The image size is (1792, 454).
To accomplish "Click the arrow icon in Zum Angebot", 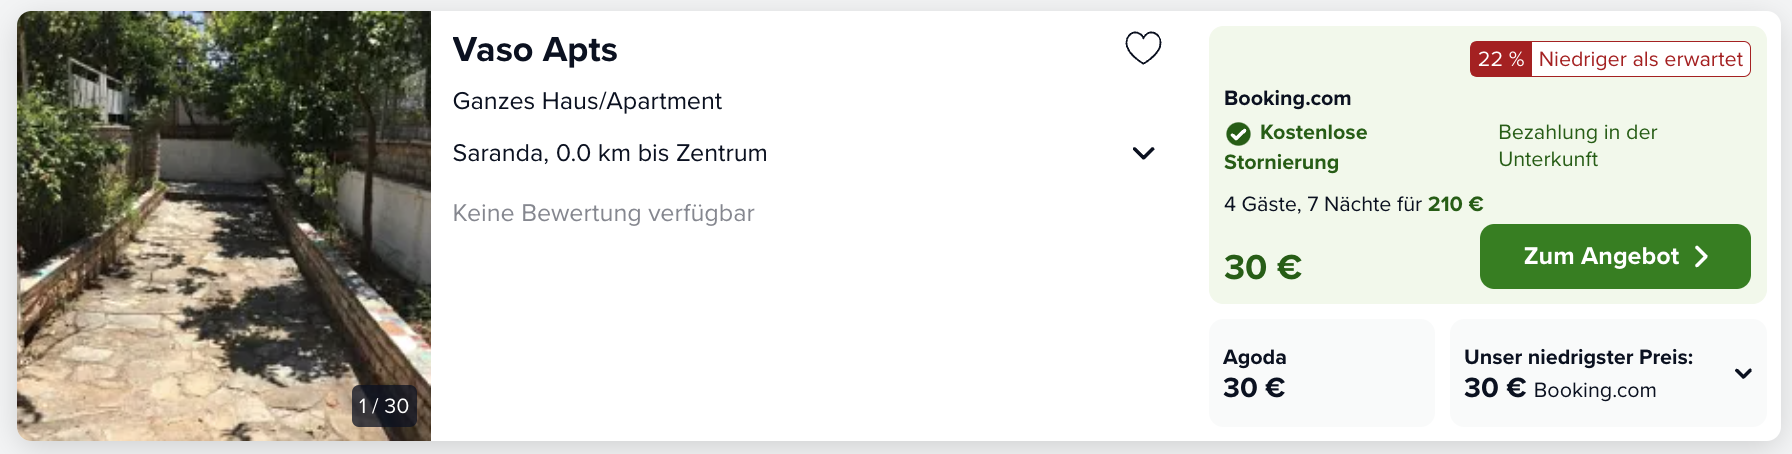I will tap(1702, 257).
